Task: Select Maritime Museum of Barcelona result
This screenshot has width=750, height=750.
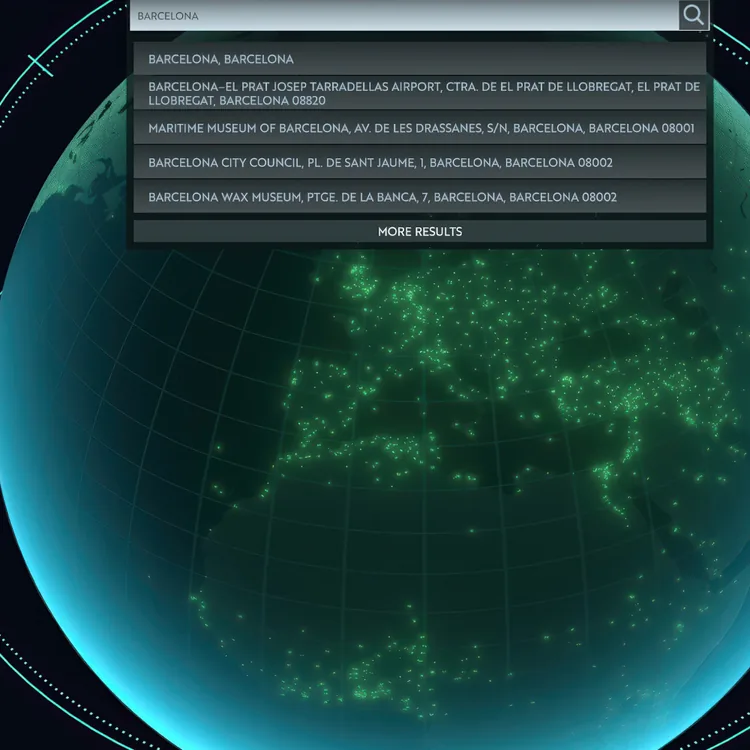Action: point(420,128)
